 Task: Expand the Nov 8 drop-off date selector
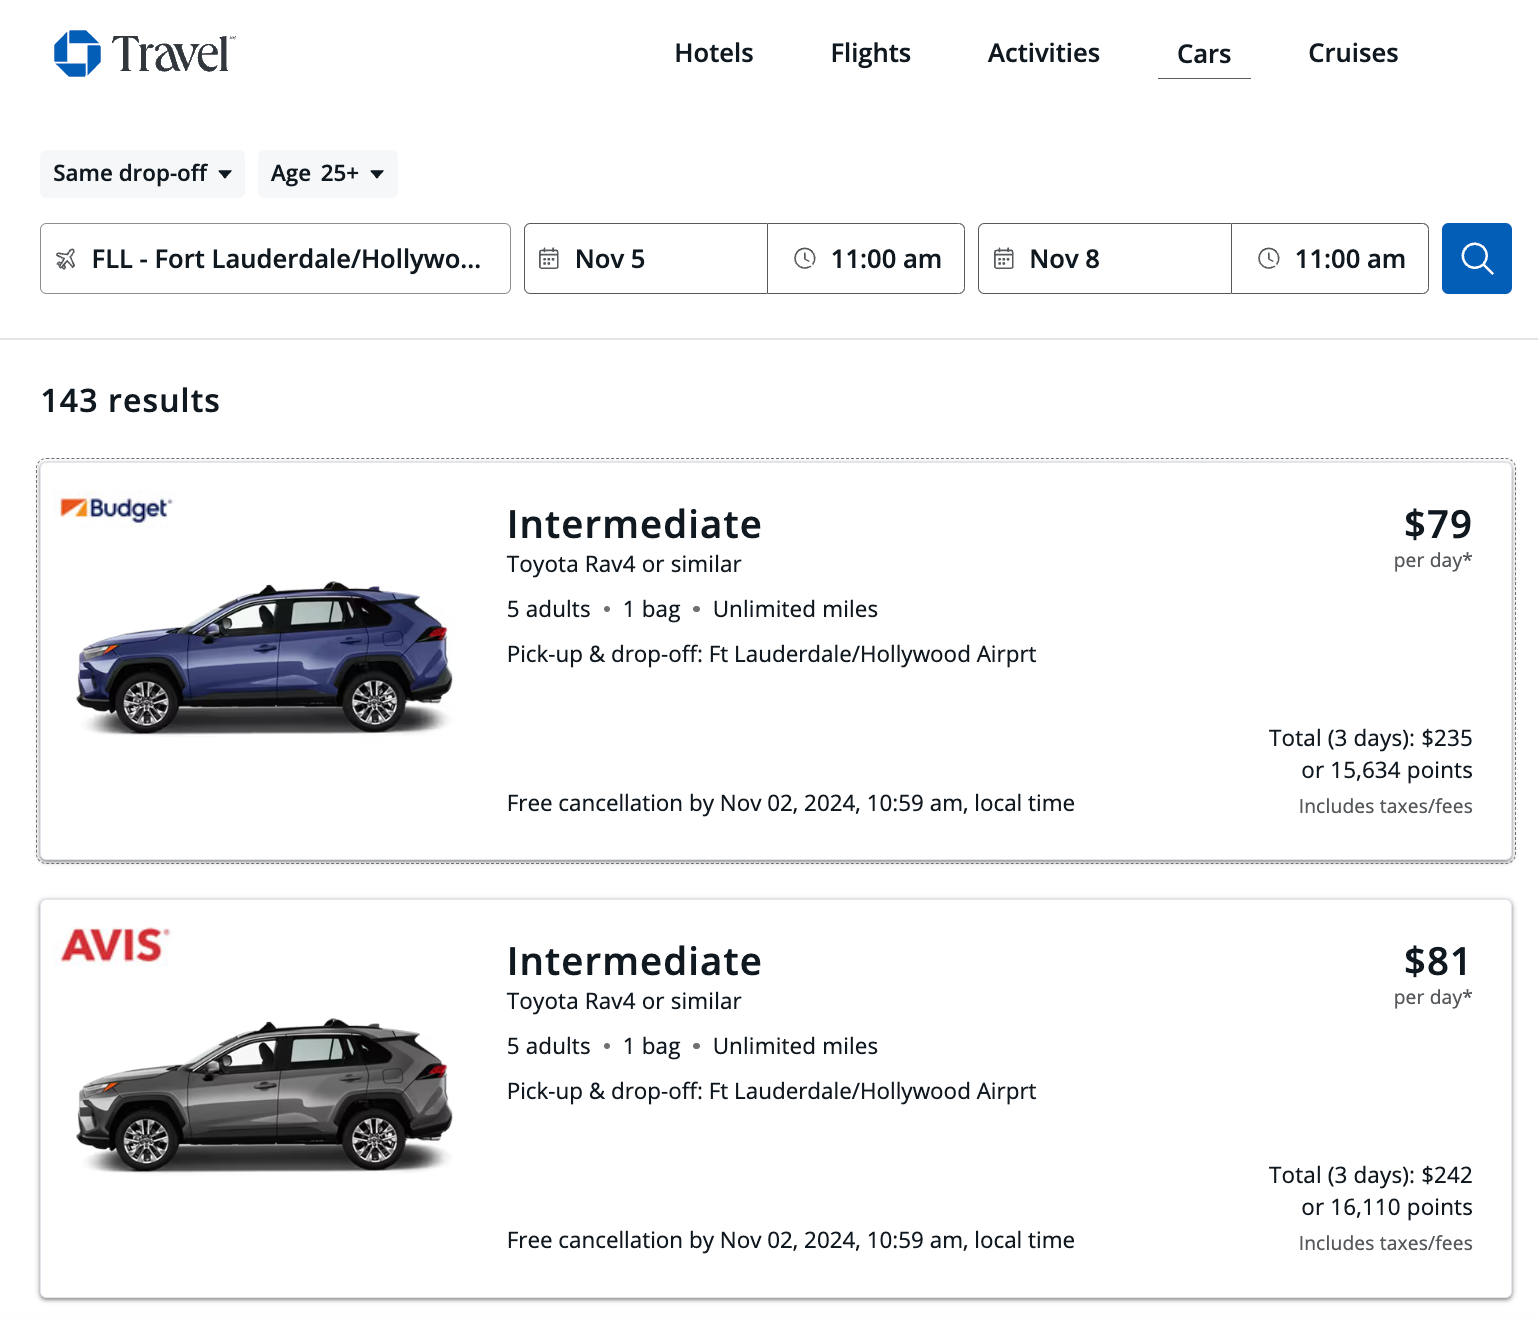[x=1103, y=258]
